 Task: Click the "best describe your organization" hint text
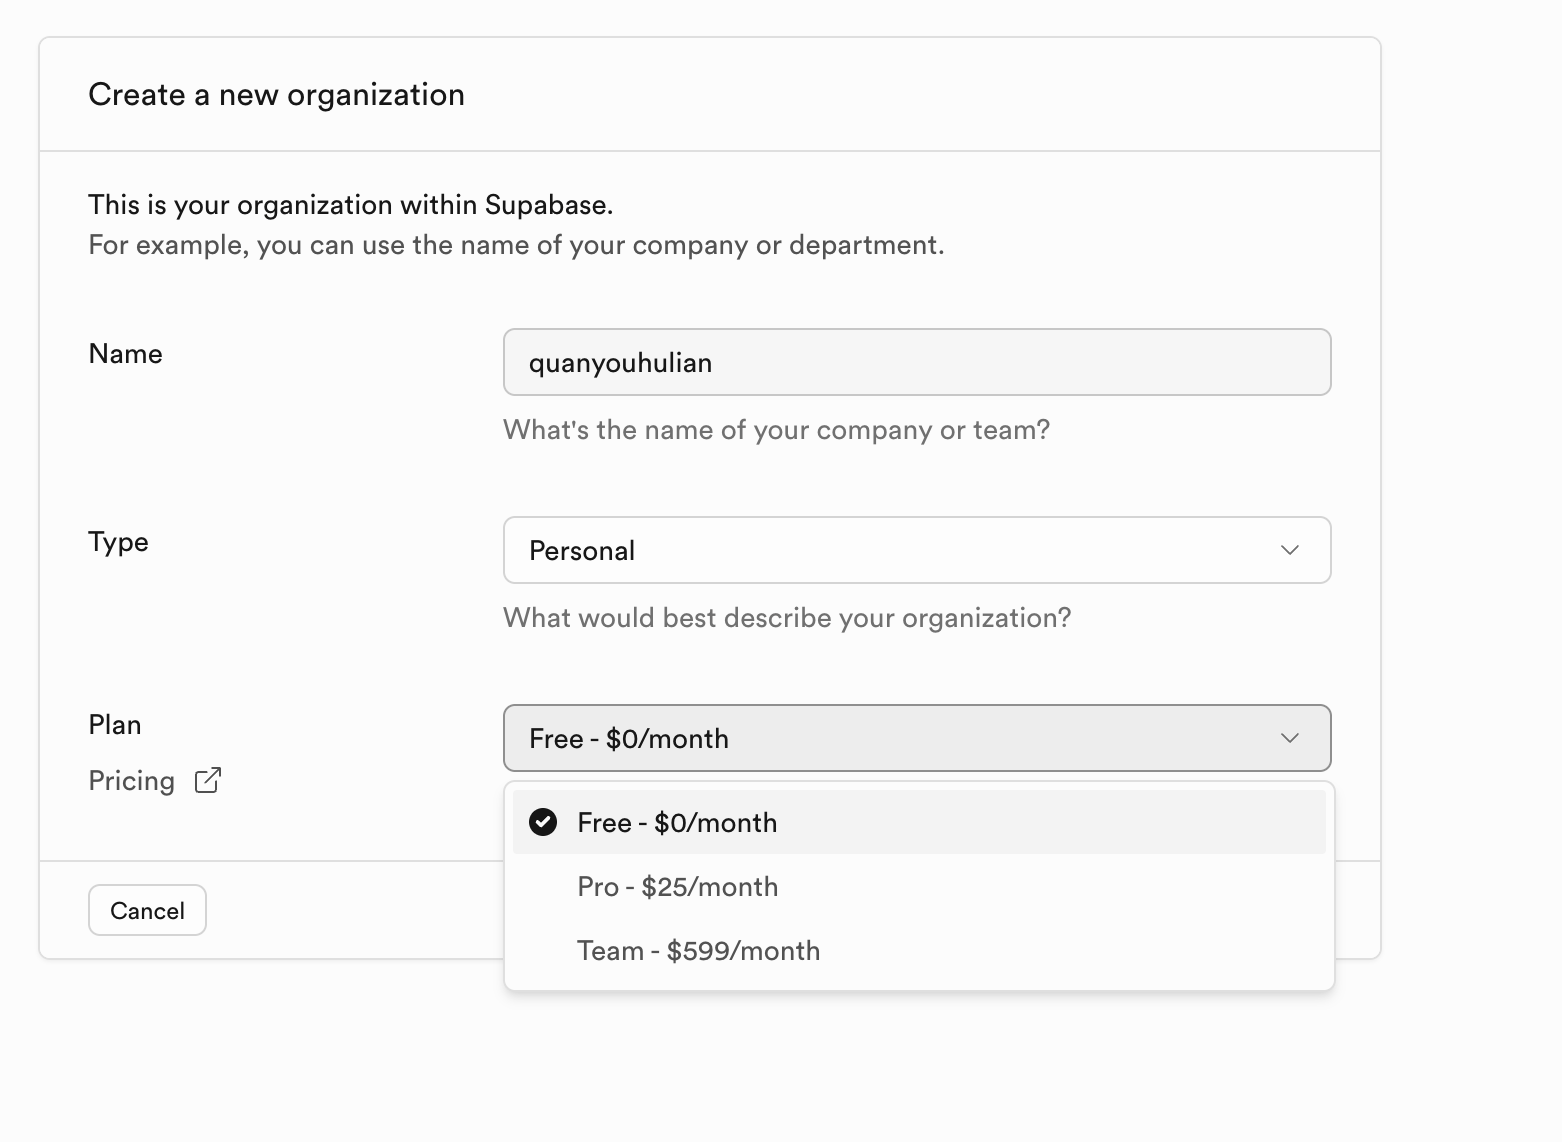coord(786,618)
